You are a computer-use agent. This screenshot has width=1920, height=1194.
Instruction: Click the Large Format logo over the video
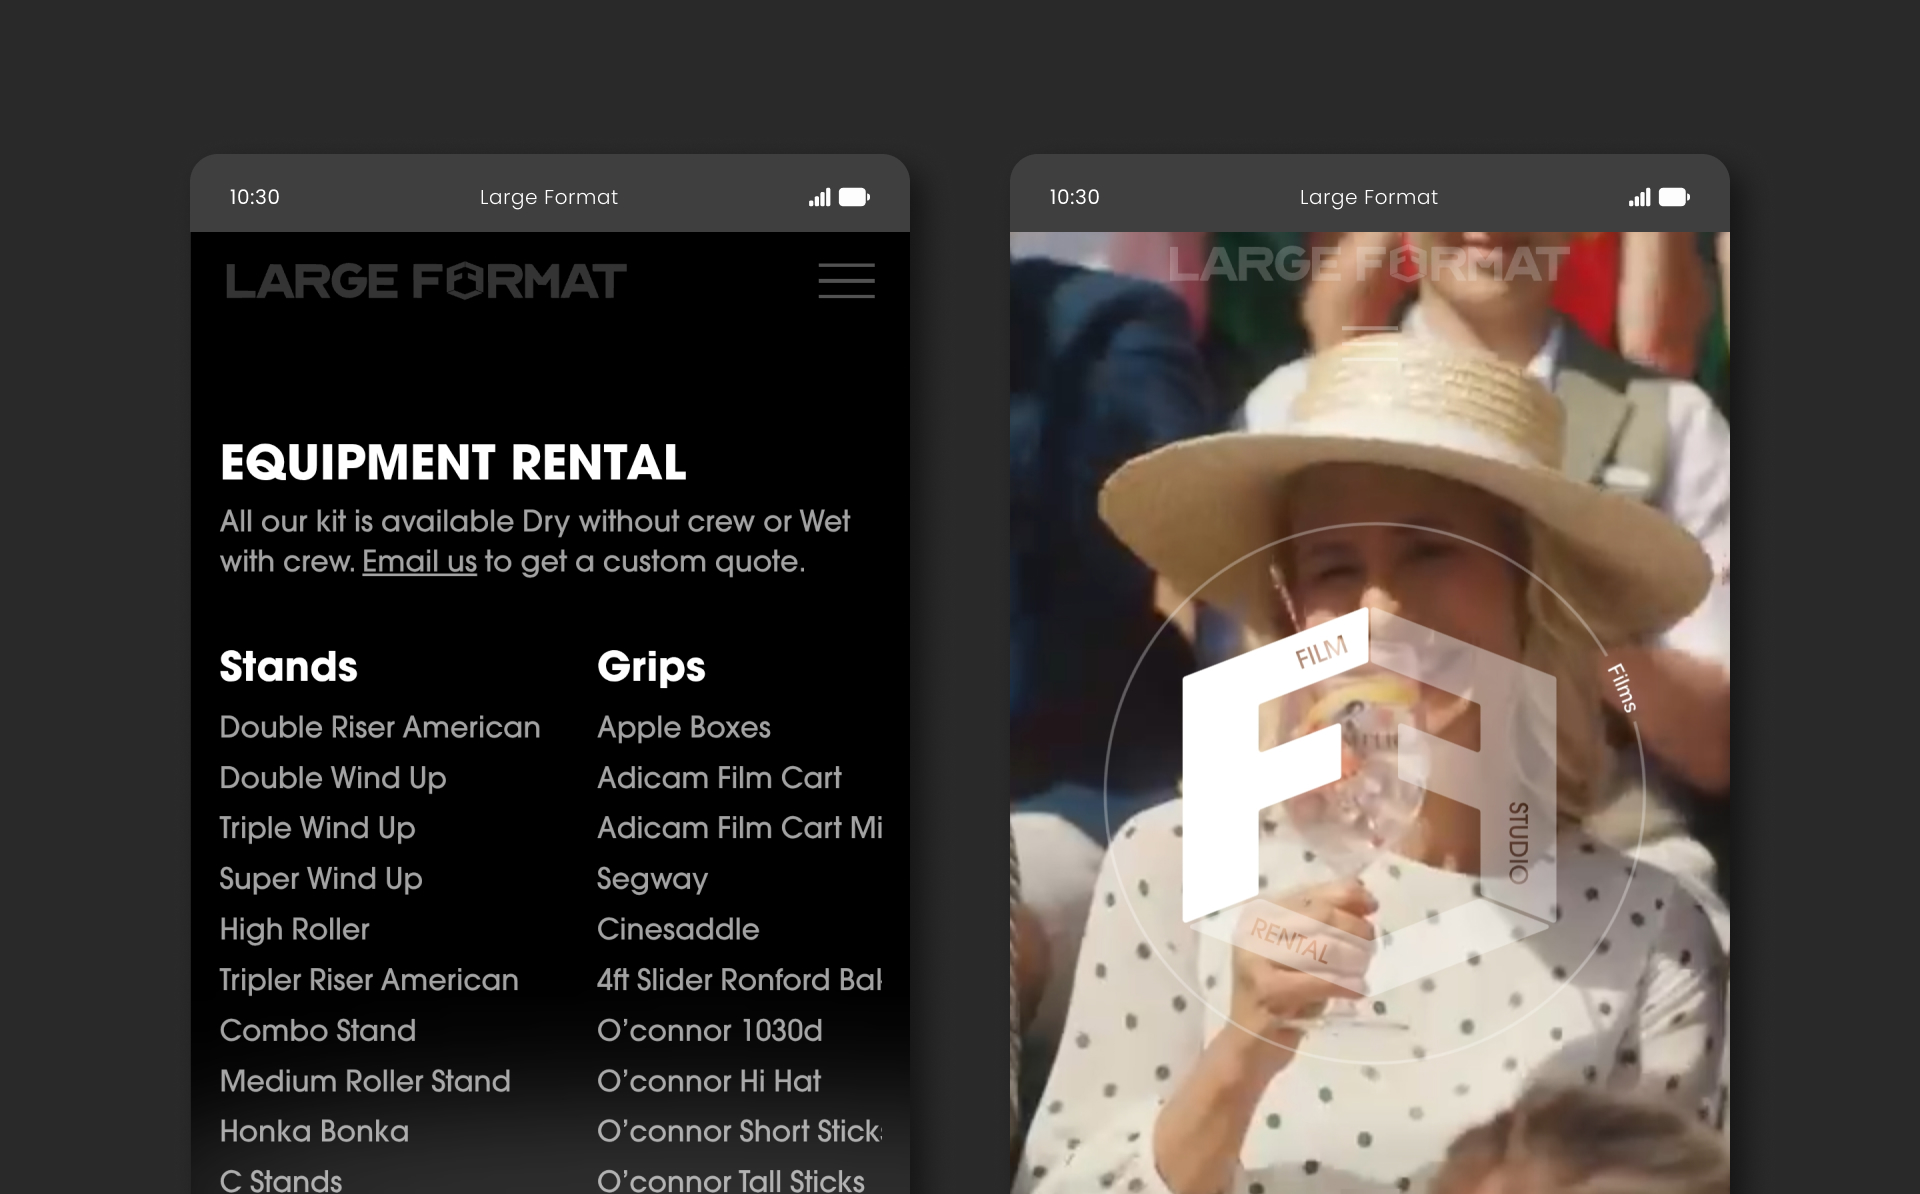click(x=1368, y=264)
